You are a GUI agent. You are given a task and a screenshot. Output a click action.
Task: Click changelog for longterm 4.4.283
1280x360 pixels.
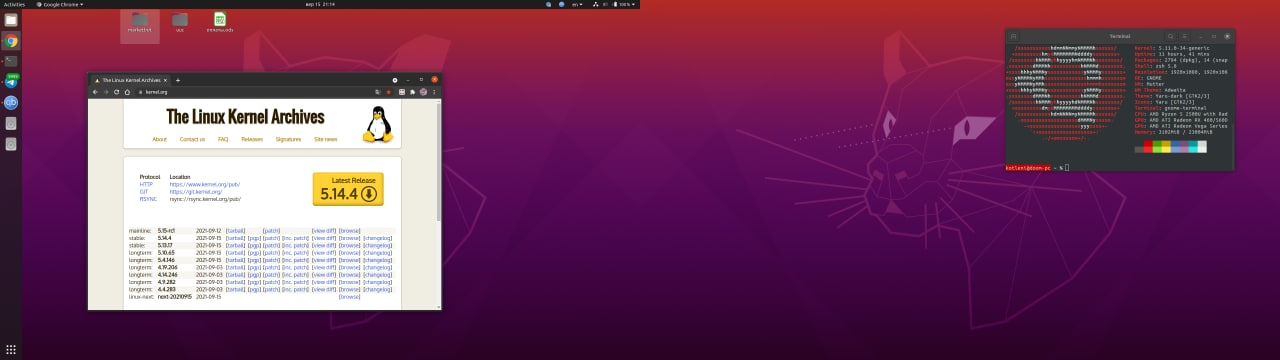[378, 290]
